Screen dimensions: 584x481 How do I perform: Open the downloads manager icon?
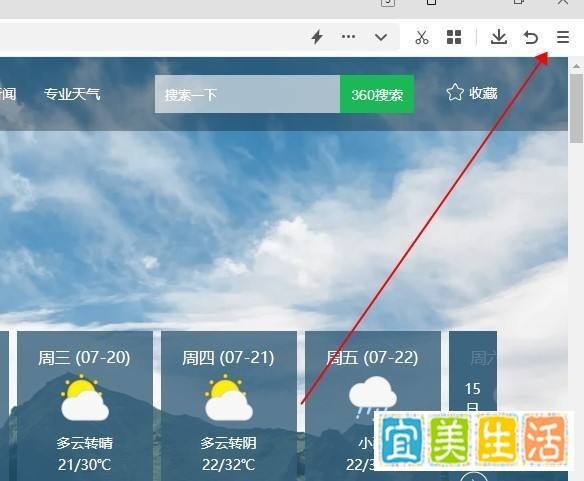click(x=499, y=37)
